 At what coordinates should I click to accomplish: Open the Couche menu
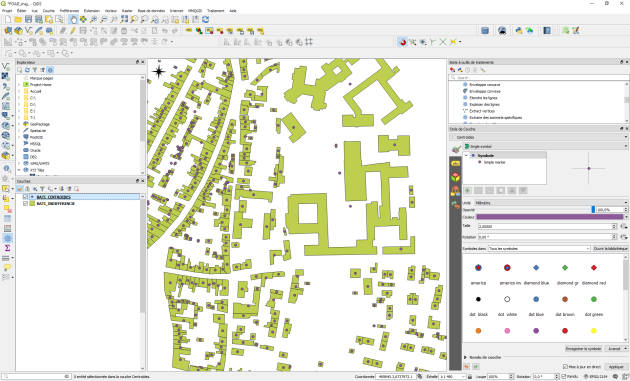[49, 10]
